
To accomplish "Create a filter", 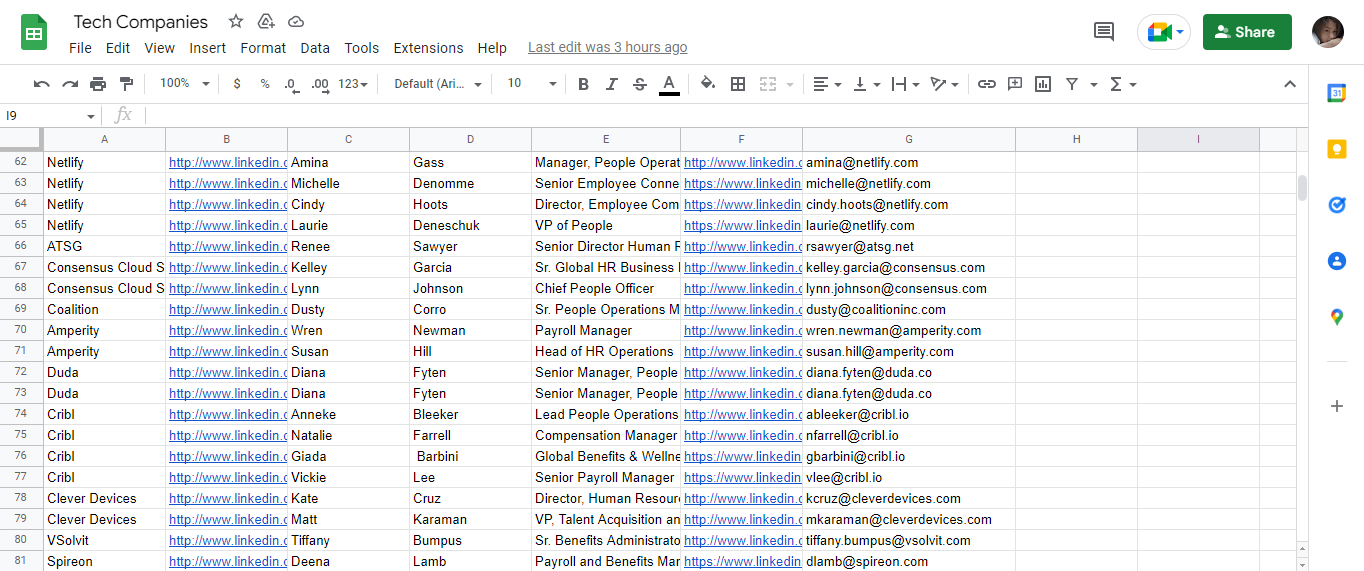I will [1072, 84].
